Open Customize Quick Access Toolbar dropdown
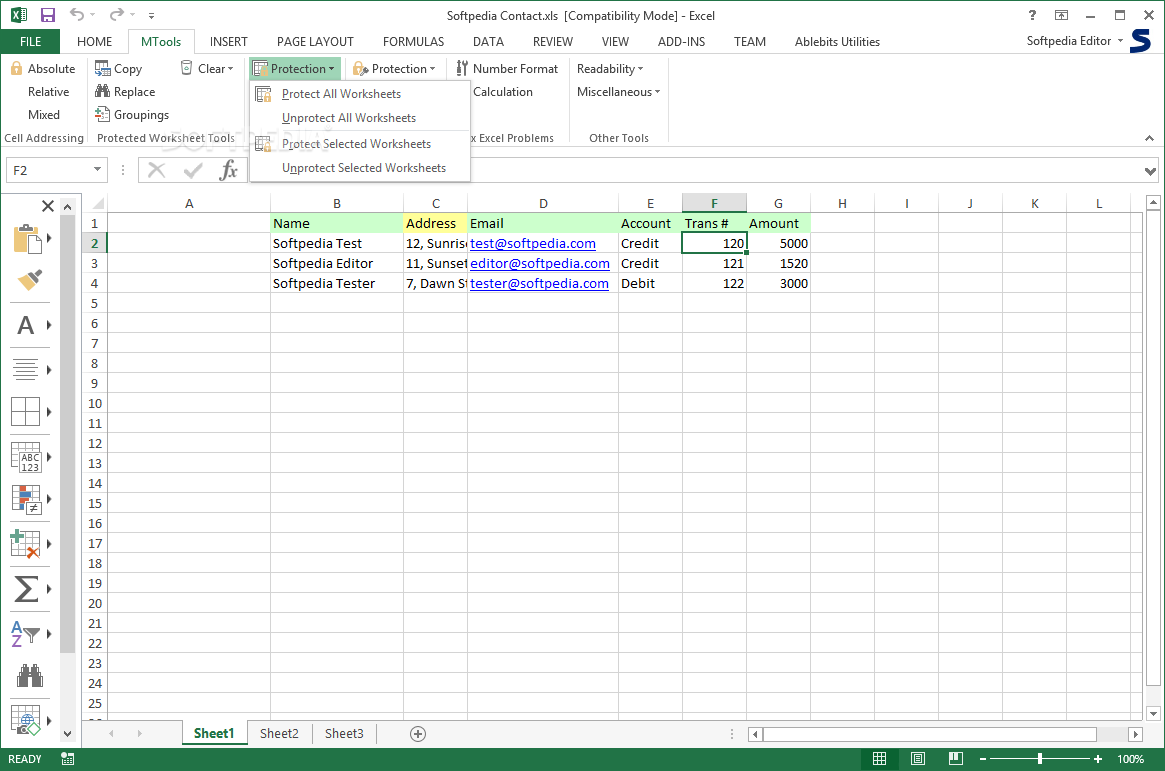The height and width of the screenshot is (771, 1165). click(152, 15)
